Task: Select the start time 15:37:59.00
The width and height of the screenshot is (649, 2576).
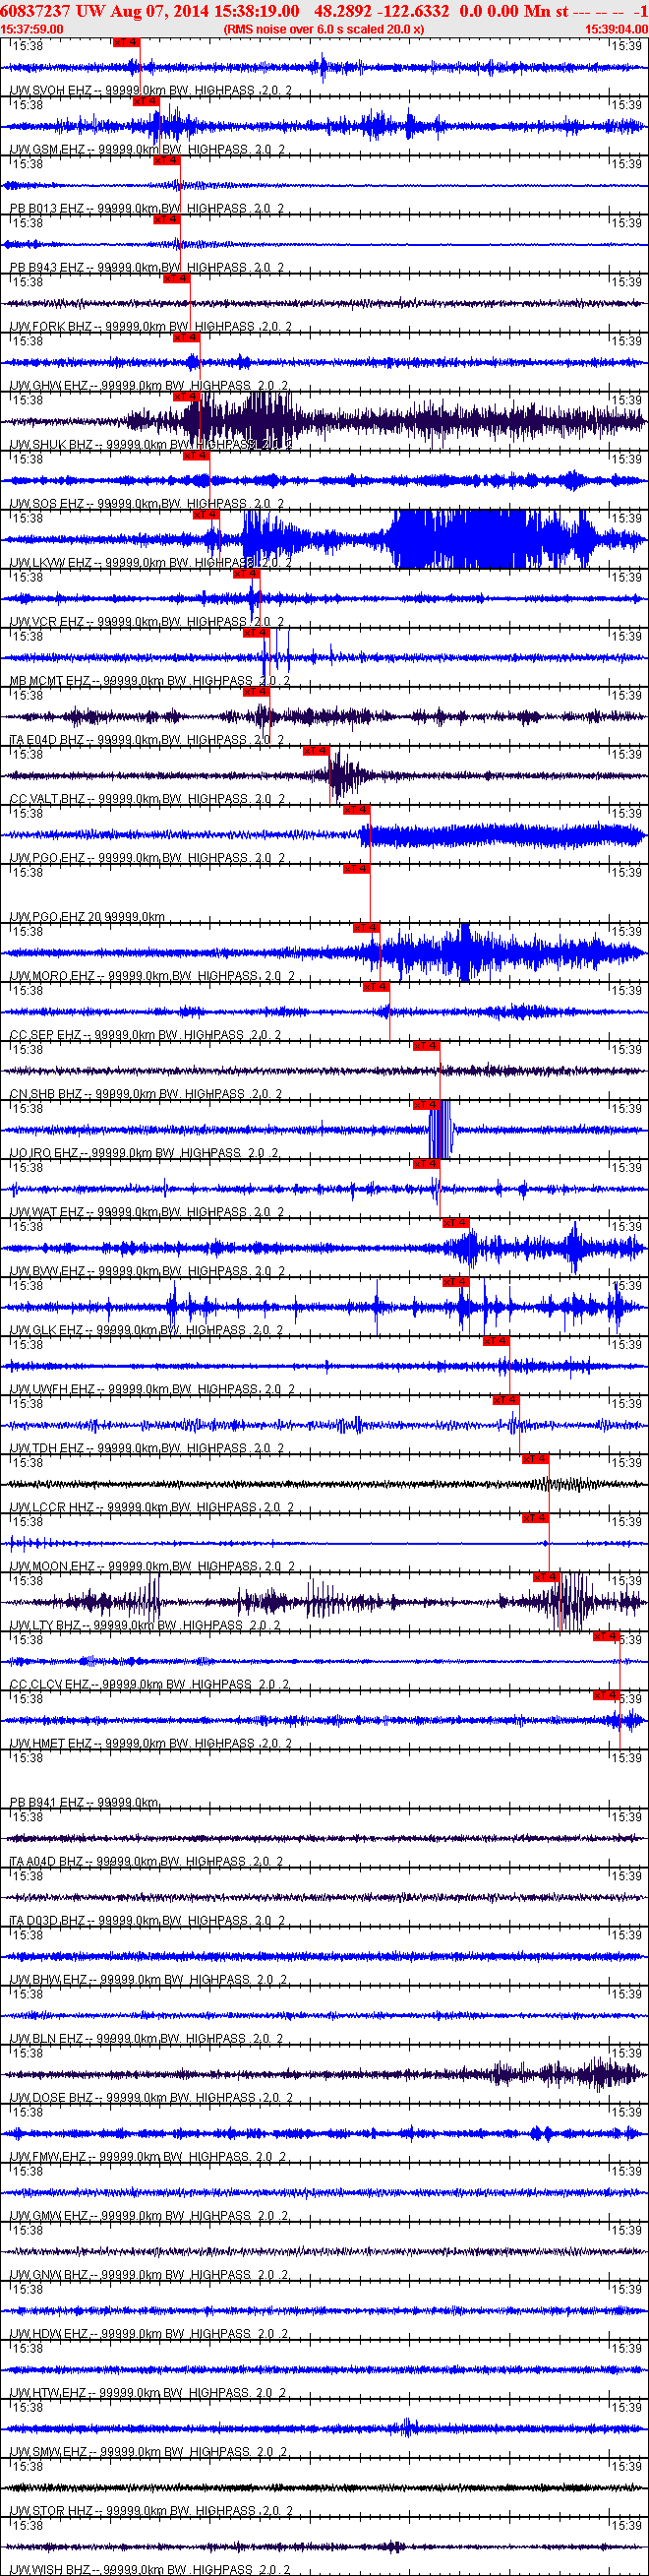Action: click(x=32, y=30)
